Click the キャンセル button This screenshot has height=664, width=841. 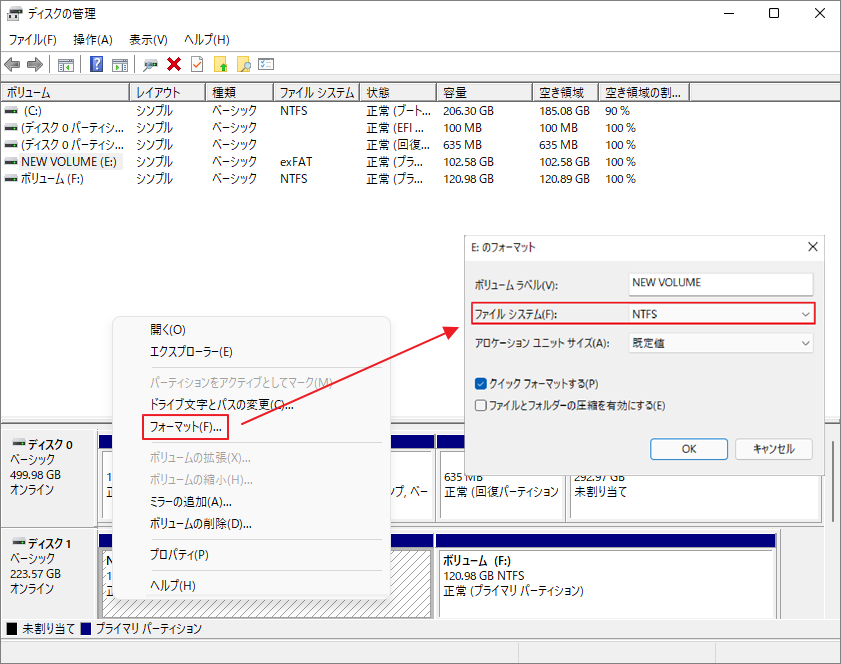tap(773, 449)
